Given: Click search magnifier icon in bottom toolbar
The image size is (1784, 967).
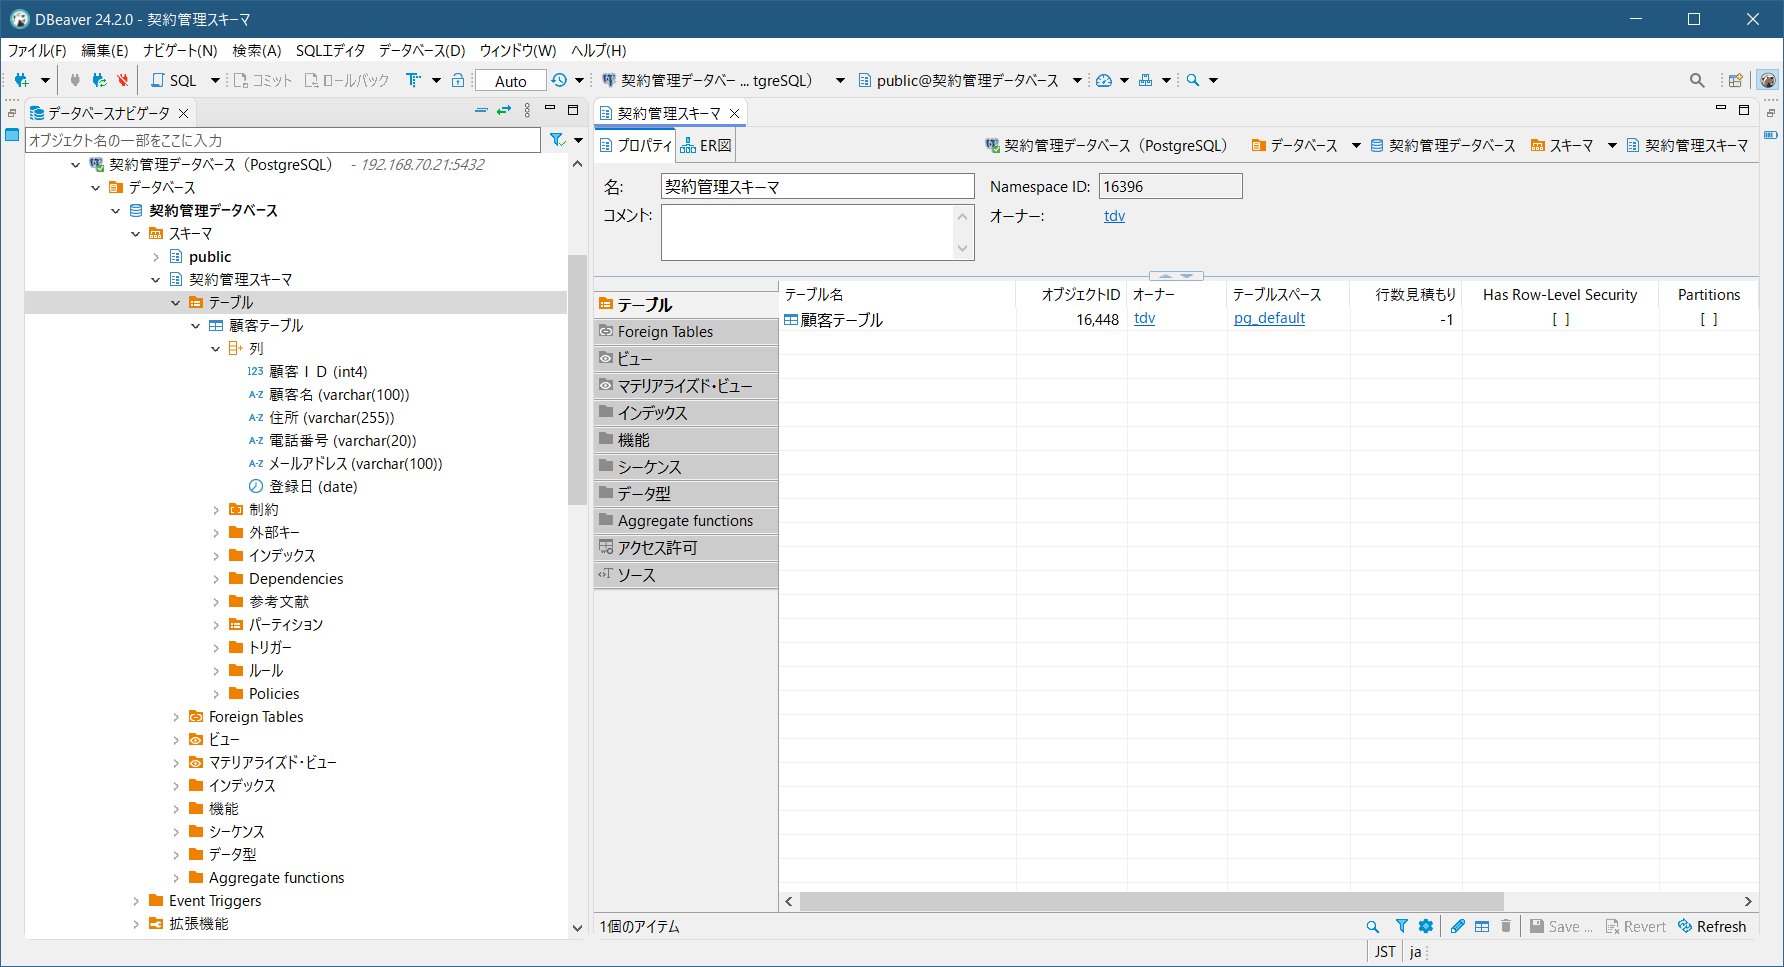Looking at the screenshot, I should pos(1373,927).
